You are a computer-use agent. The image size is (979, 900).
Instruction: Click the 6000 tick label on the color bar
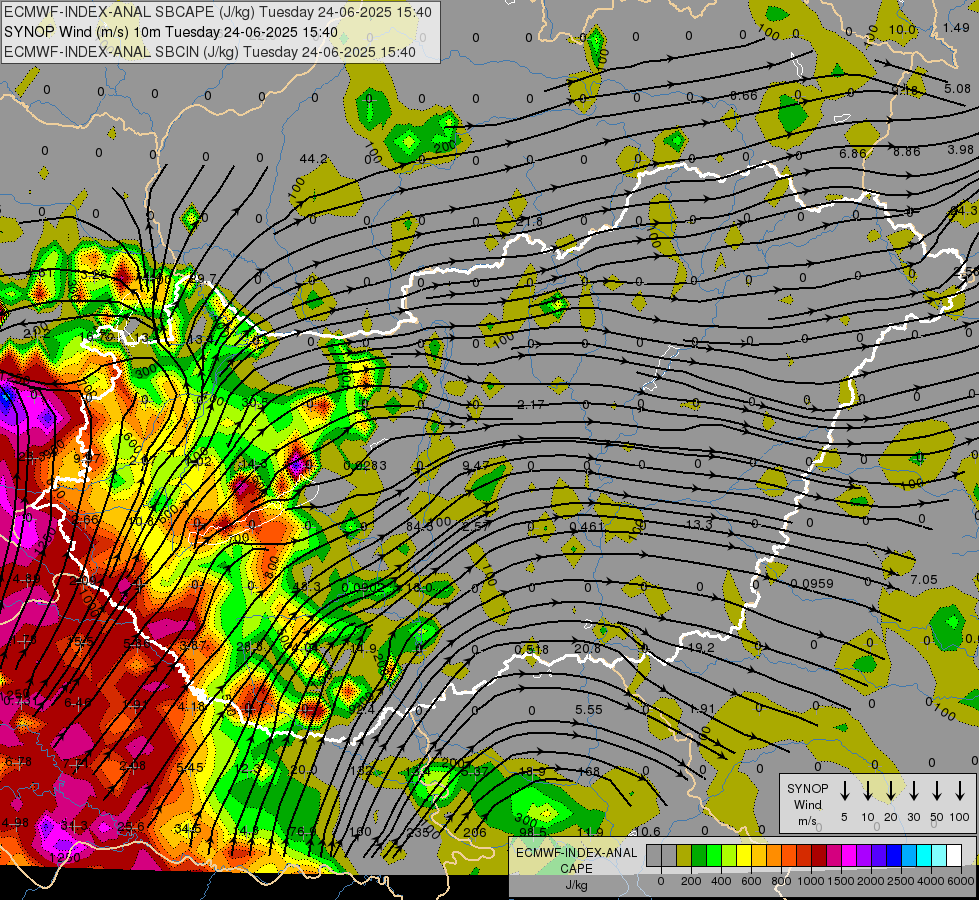pyautogui.click(x=962, y=881)
